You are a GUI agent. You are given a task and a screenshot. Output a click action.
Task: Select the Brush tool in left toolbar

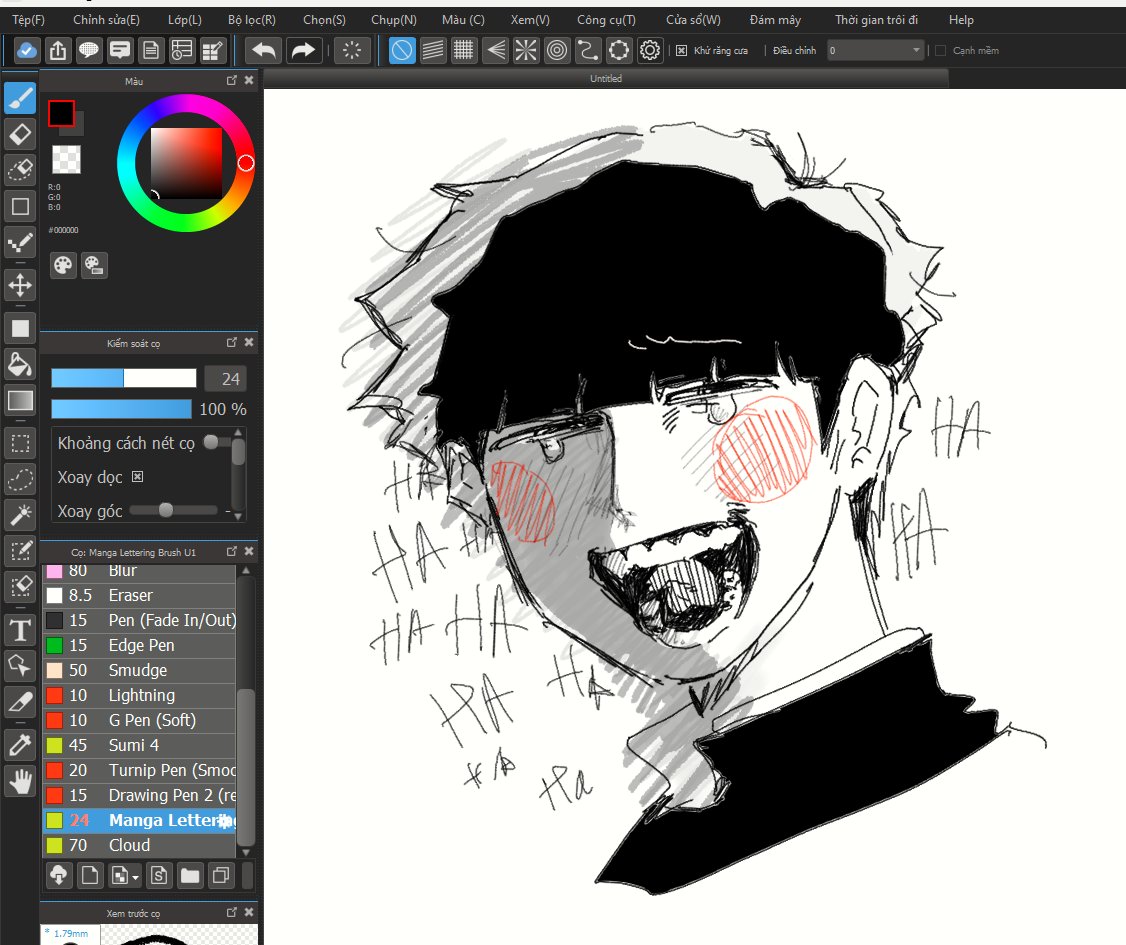(x=20, y=98)
